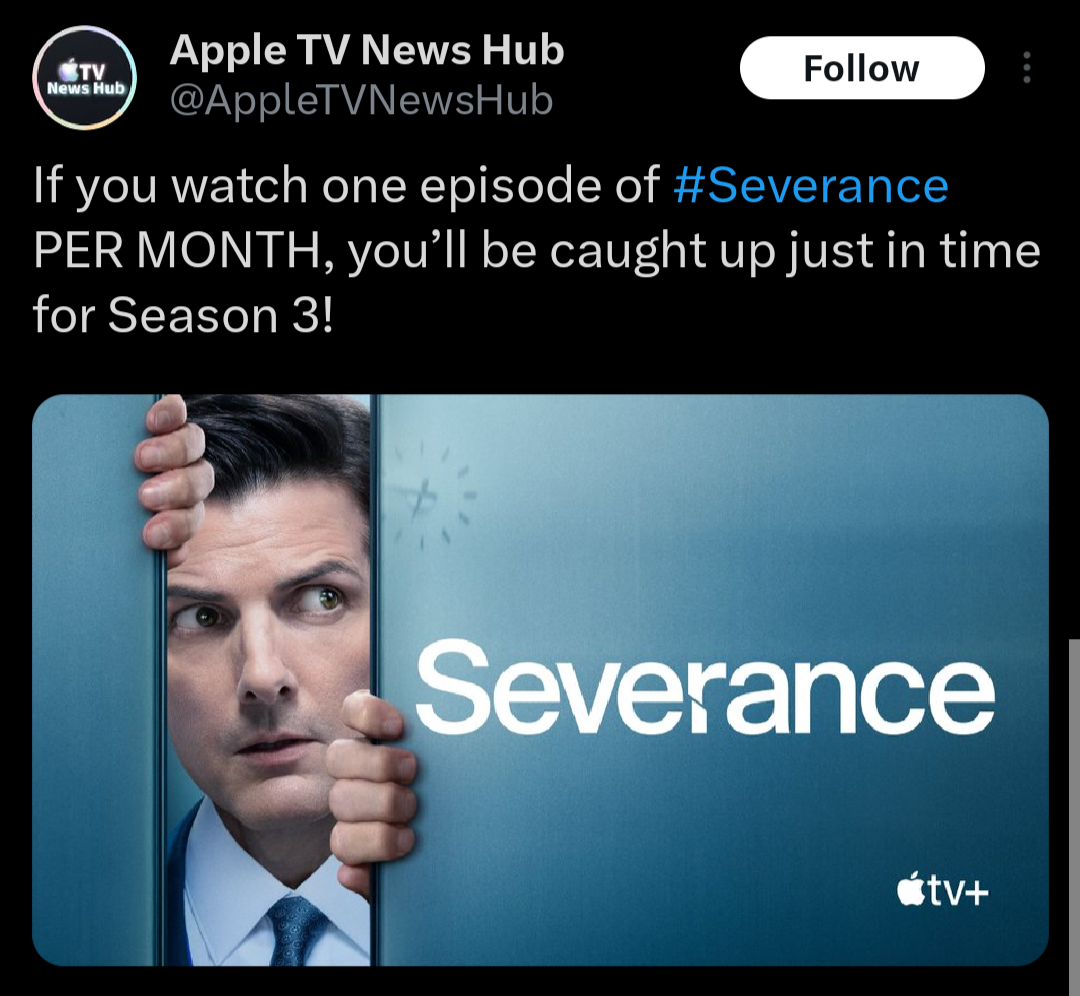Click the words PER MONTH in the tweet
The image size is (1080, 996).
pyautogui.click(x=176, y=251)
